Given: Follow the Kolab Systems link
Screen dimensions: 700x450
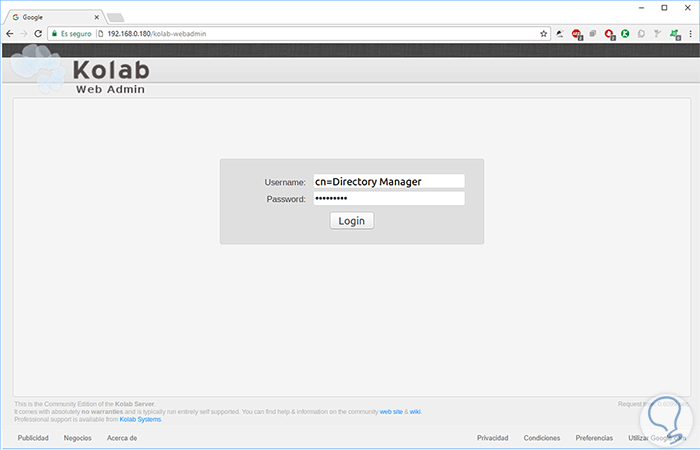Looking at the screenshot, I should (x=140, y=419).
